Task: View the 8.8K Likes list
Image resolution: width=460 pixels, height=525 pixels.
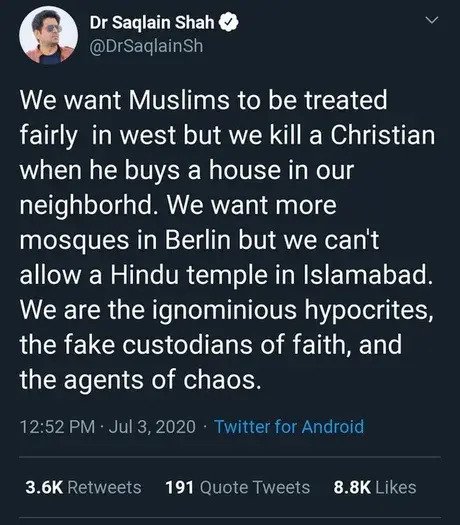Action: 375,487
